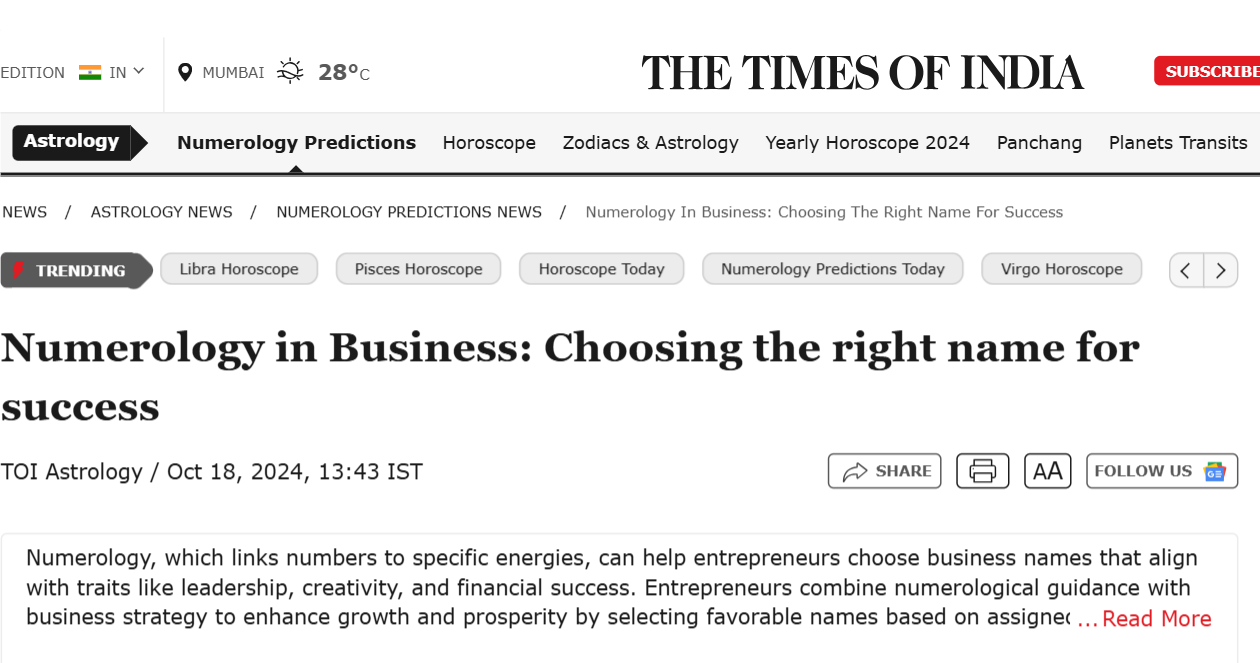The image size is (1260, 663).
Task: Select Horoscope from the navigation bar
Action: point(489,142)
